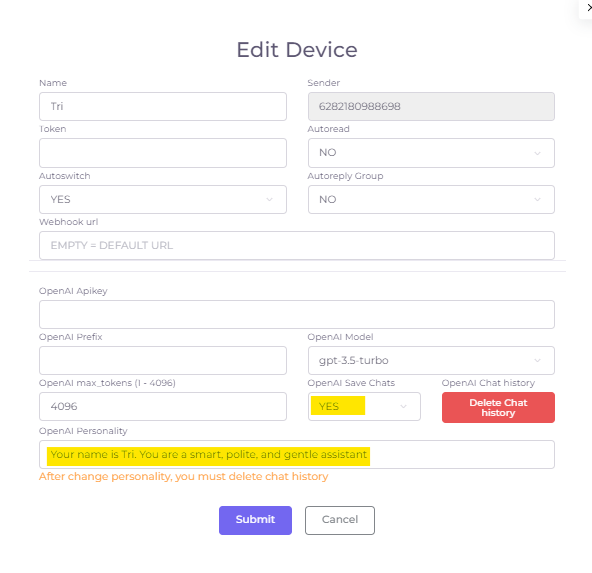Click the Autoreply Group chevron icon

click(537, 199)
